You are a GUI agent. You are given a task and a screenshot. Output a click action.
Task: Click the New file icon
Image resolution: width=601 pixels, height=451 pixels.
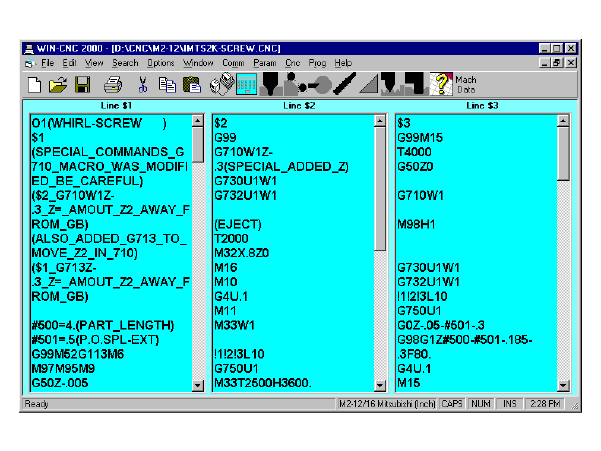tap(35, 85)
